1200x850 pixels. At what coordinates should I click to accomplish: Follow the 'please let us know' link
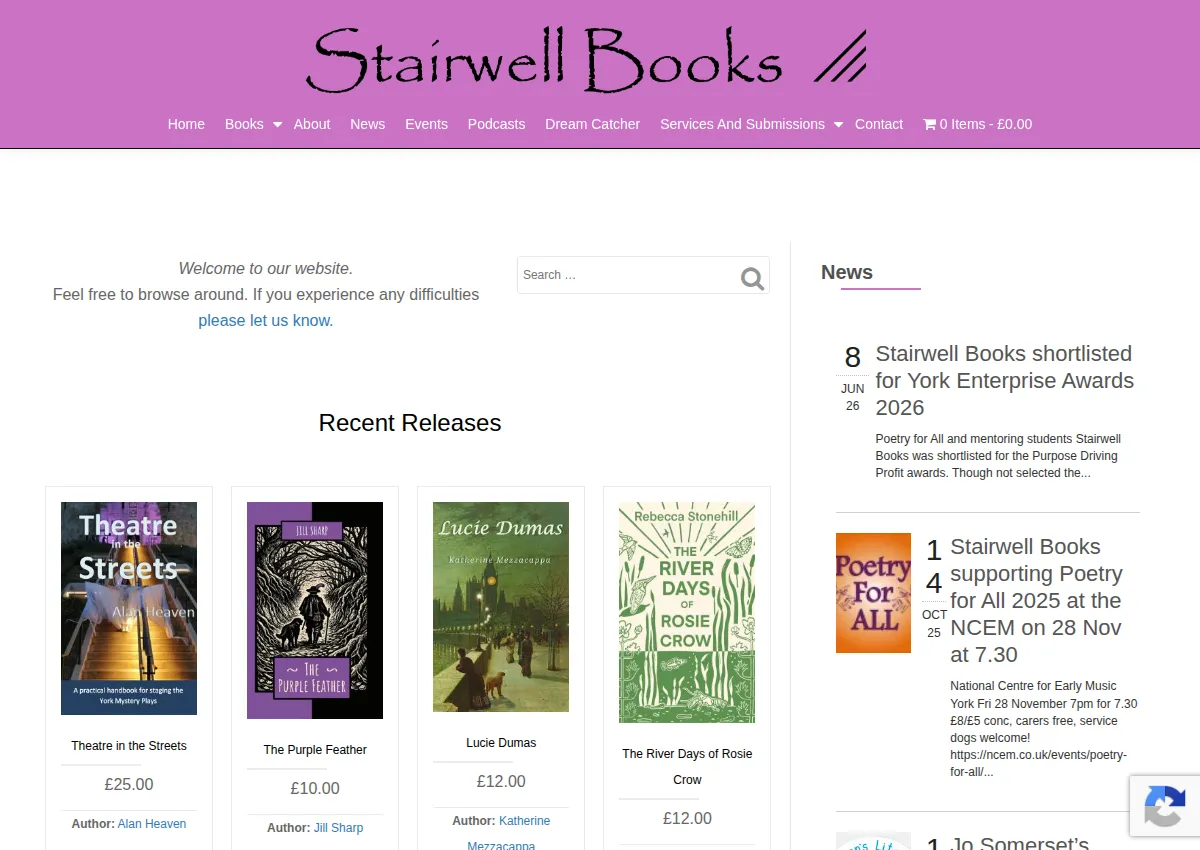[x=265, y=320]
